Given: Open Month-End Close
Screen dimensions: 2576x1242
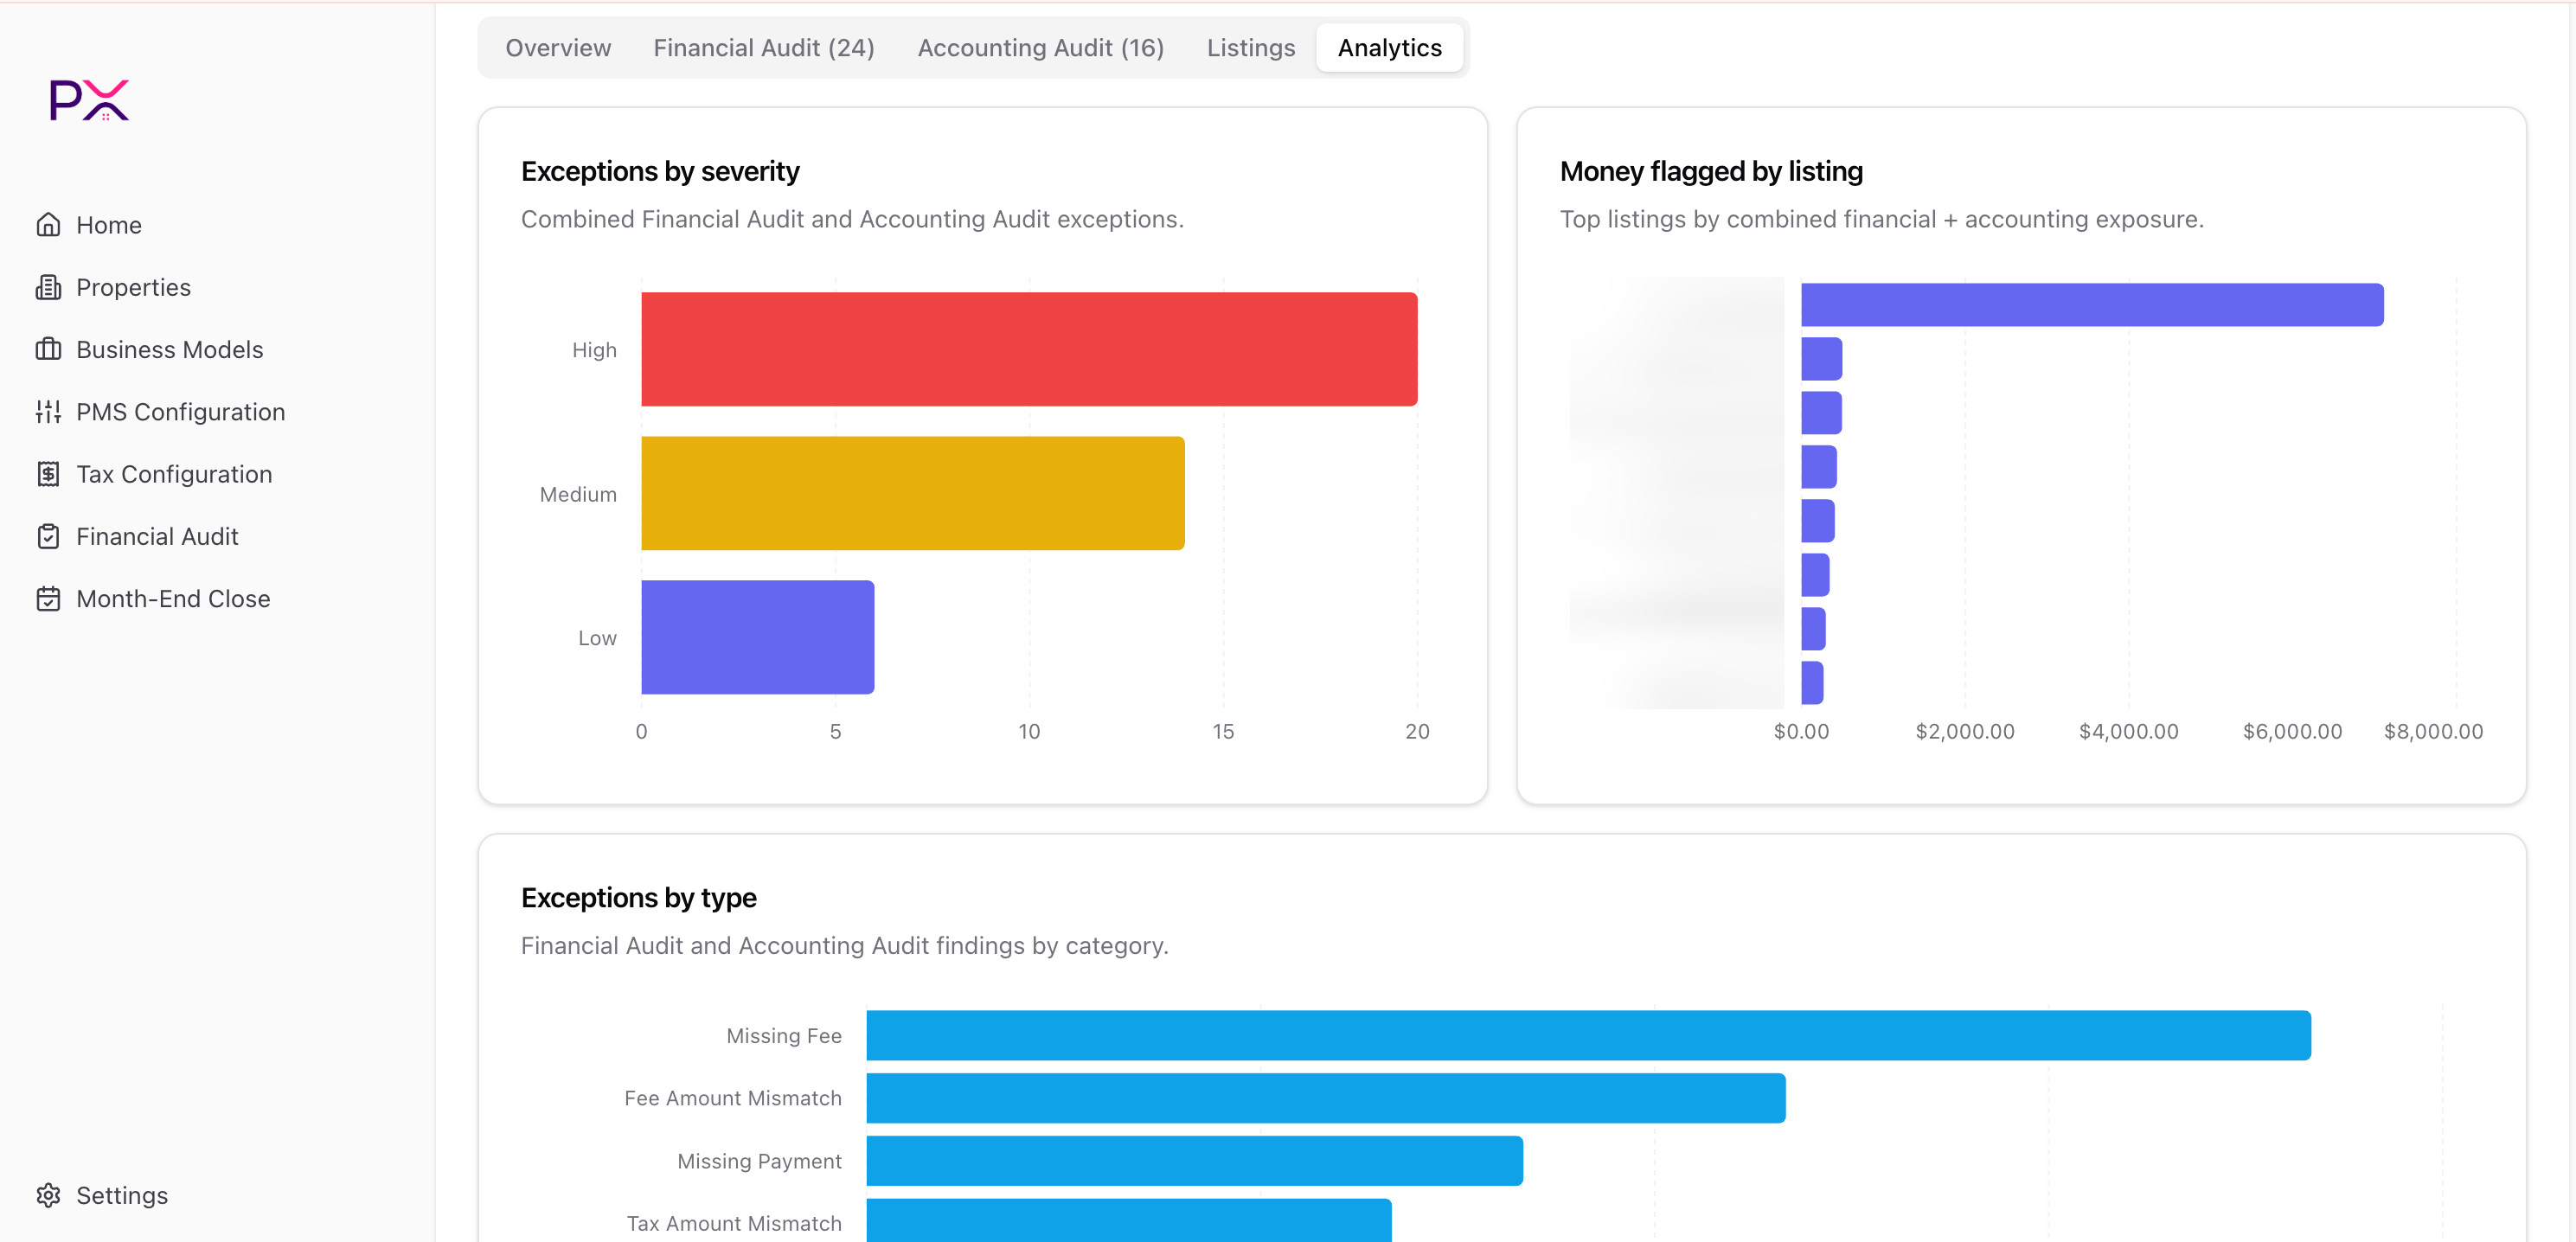Looking at the screenshot, I should (x=173, y=598).
